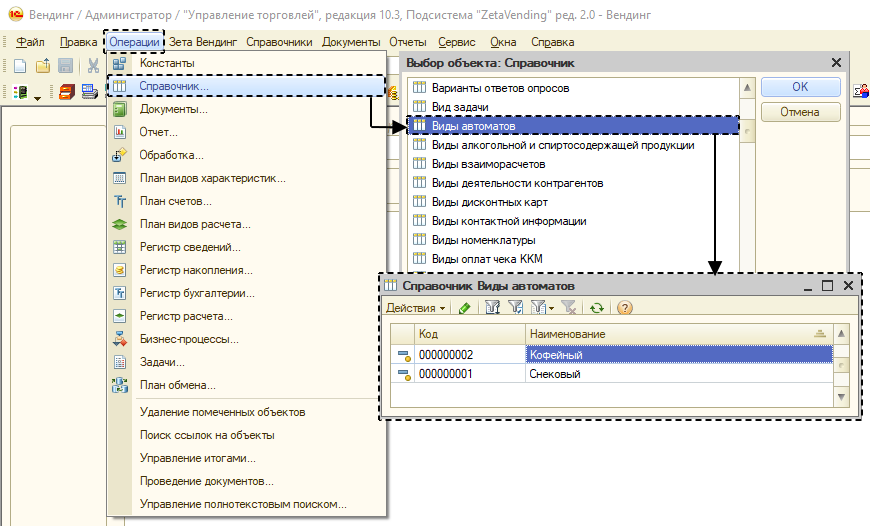The image size is (870, 526).
Task: Click the Cut scissors toolbar icon
Action: coord(93,65)
